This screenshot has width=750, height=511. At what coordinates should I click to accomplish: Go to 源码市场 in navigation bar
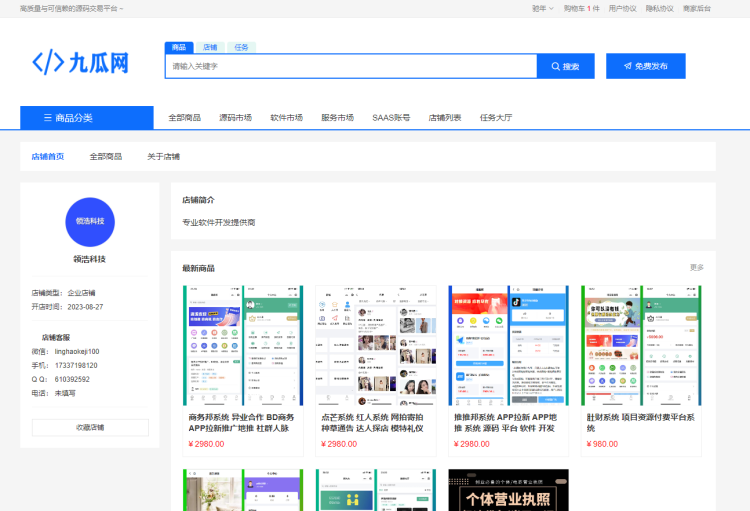[236, 118]
